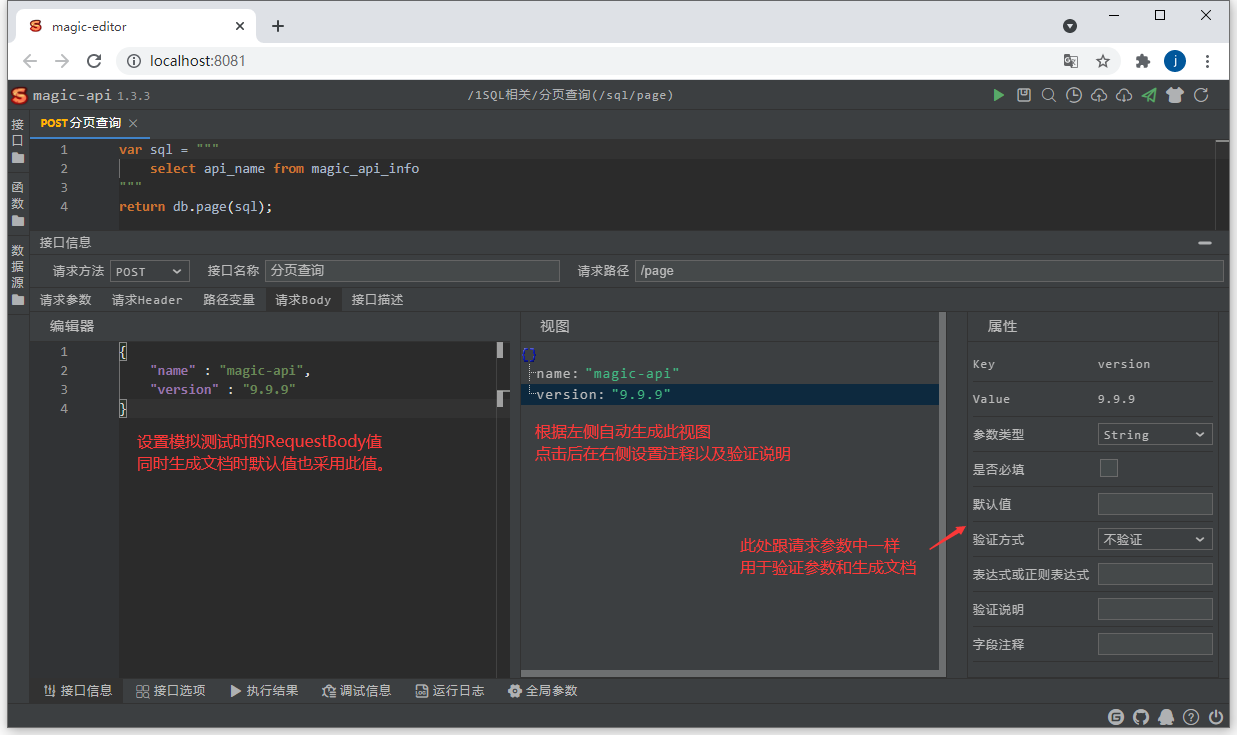
Task: Click the 默认值 input field
Action: point(1155,504)
